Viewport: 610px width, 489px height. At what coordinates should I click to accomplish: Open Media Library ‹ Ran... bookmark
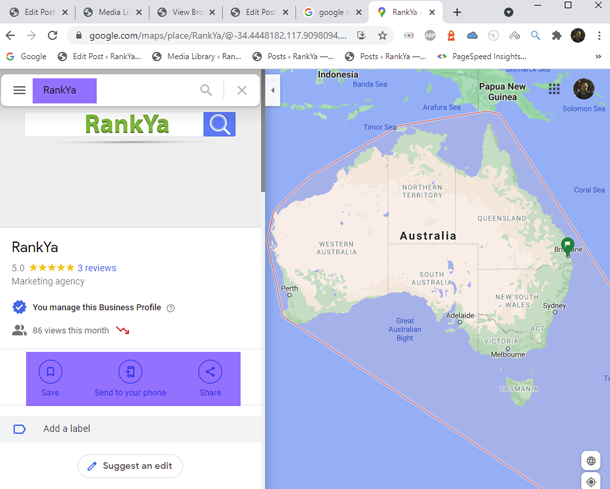(197, 56)
